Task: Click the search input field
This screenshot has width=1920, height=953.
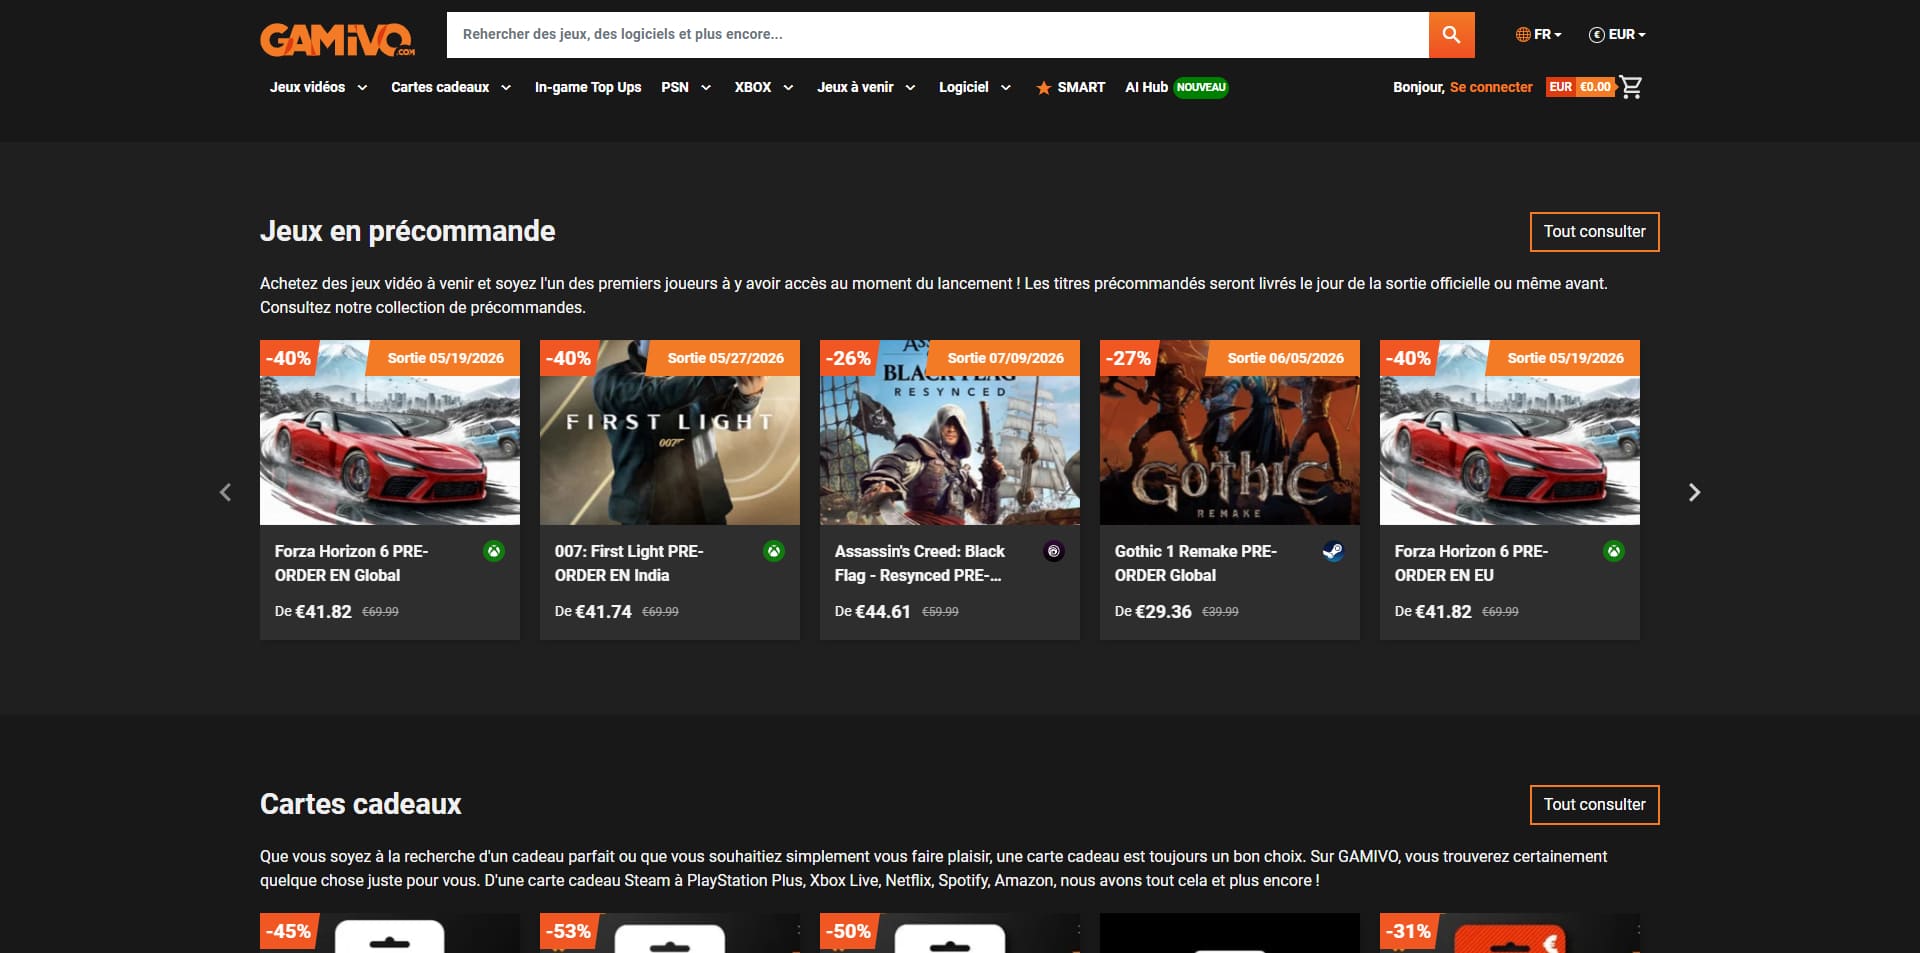Action: [x=937, y=35]
